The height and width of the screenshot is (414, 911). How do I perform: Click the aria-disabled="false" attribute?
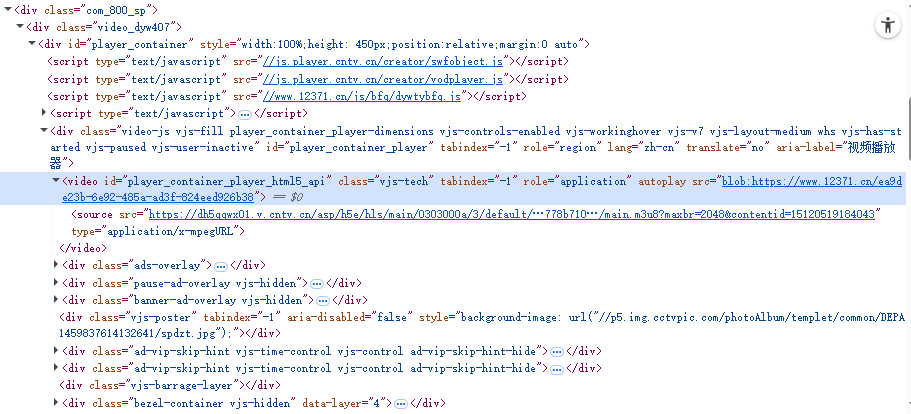pyautogui.click(x=350, y=317)
